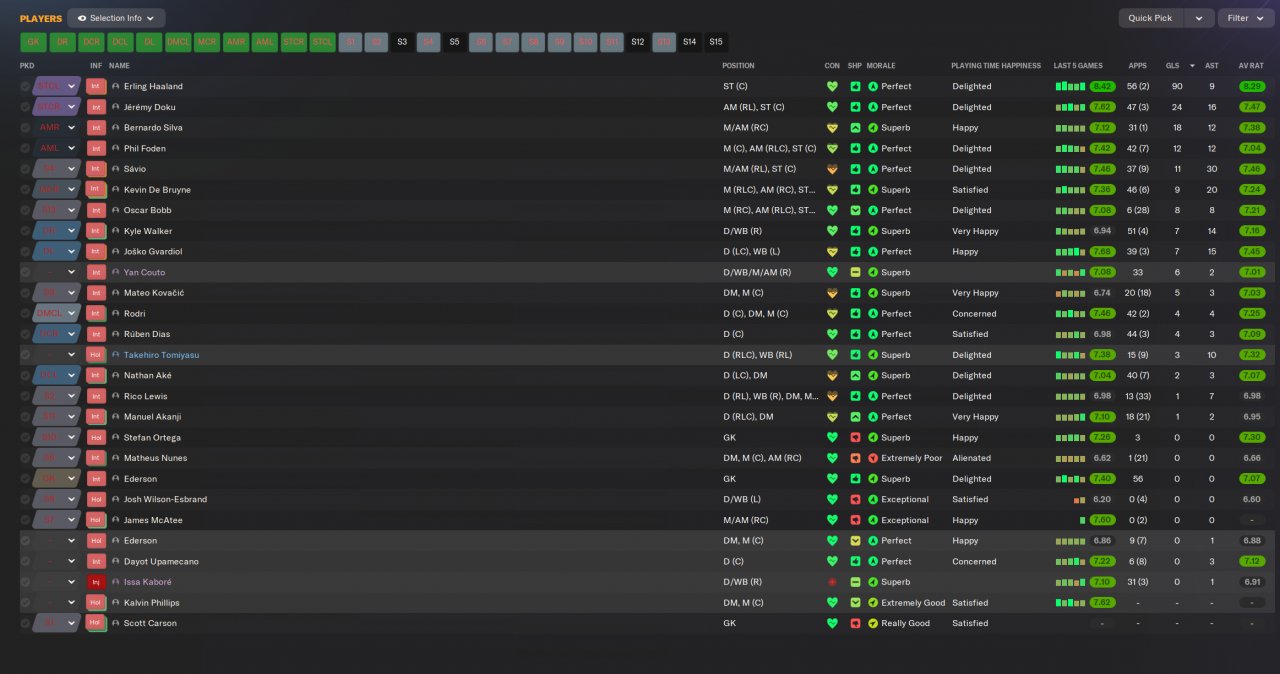The image size is (1280, 674).
Task: Open position dropdown for Bernardo Silva
Action: click(x=72, y=128)
